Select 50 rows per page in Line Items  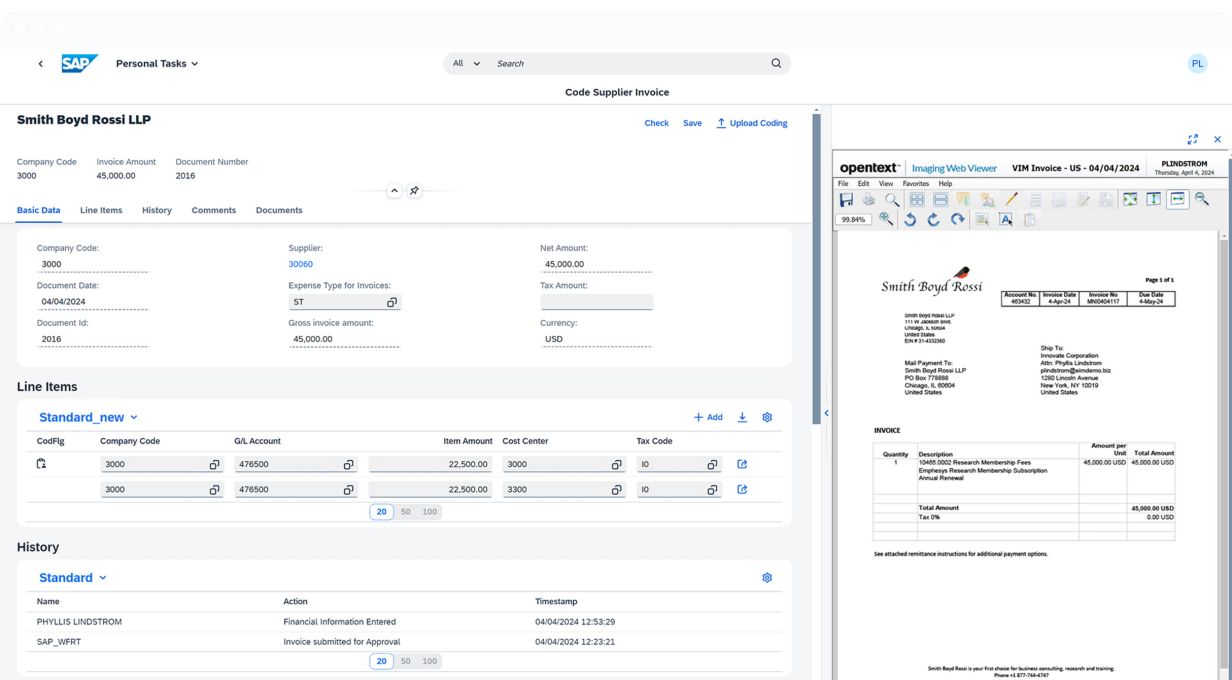click(x=405, y=512)
